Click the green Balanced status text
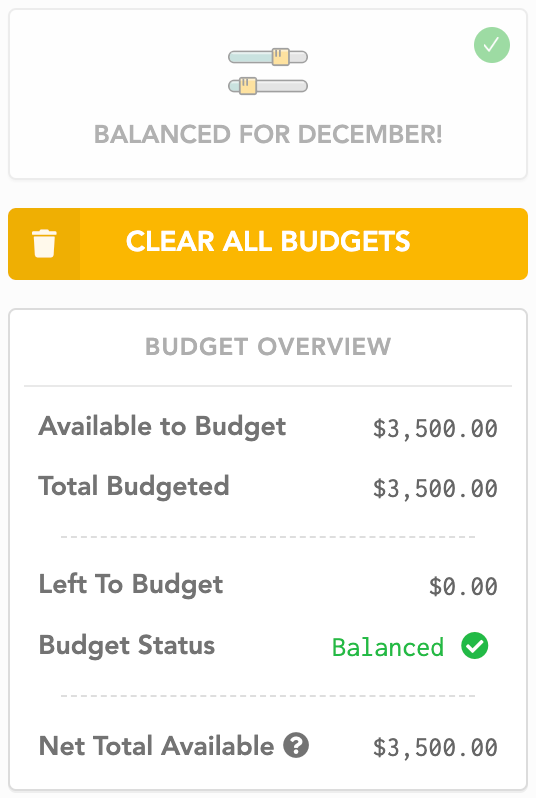The width and height of the screenshot is (536, 798). tap(388, 647)
